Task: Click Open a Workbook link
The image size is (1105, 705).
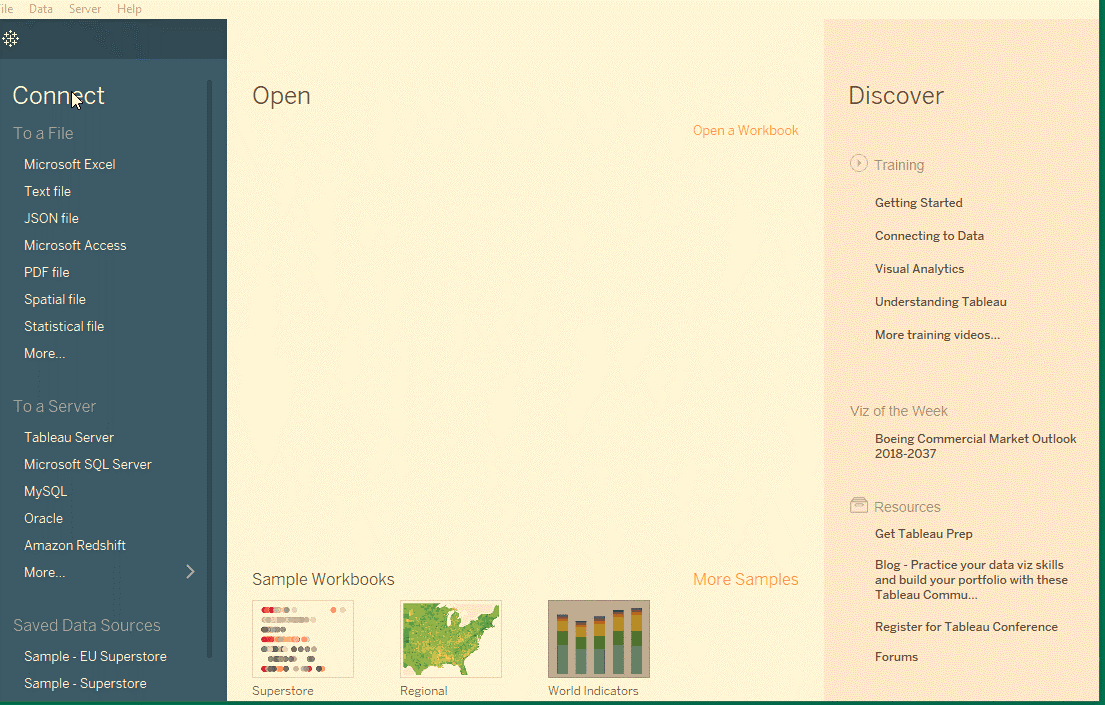Action: point(746,130)
